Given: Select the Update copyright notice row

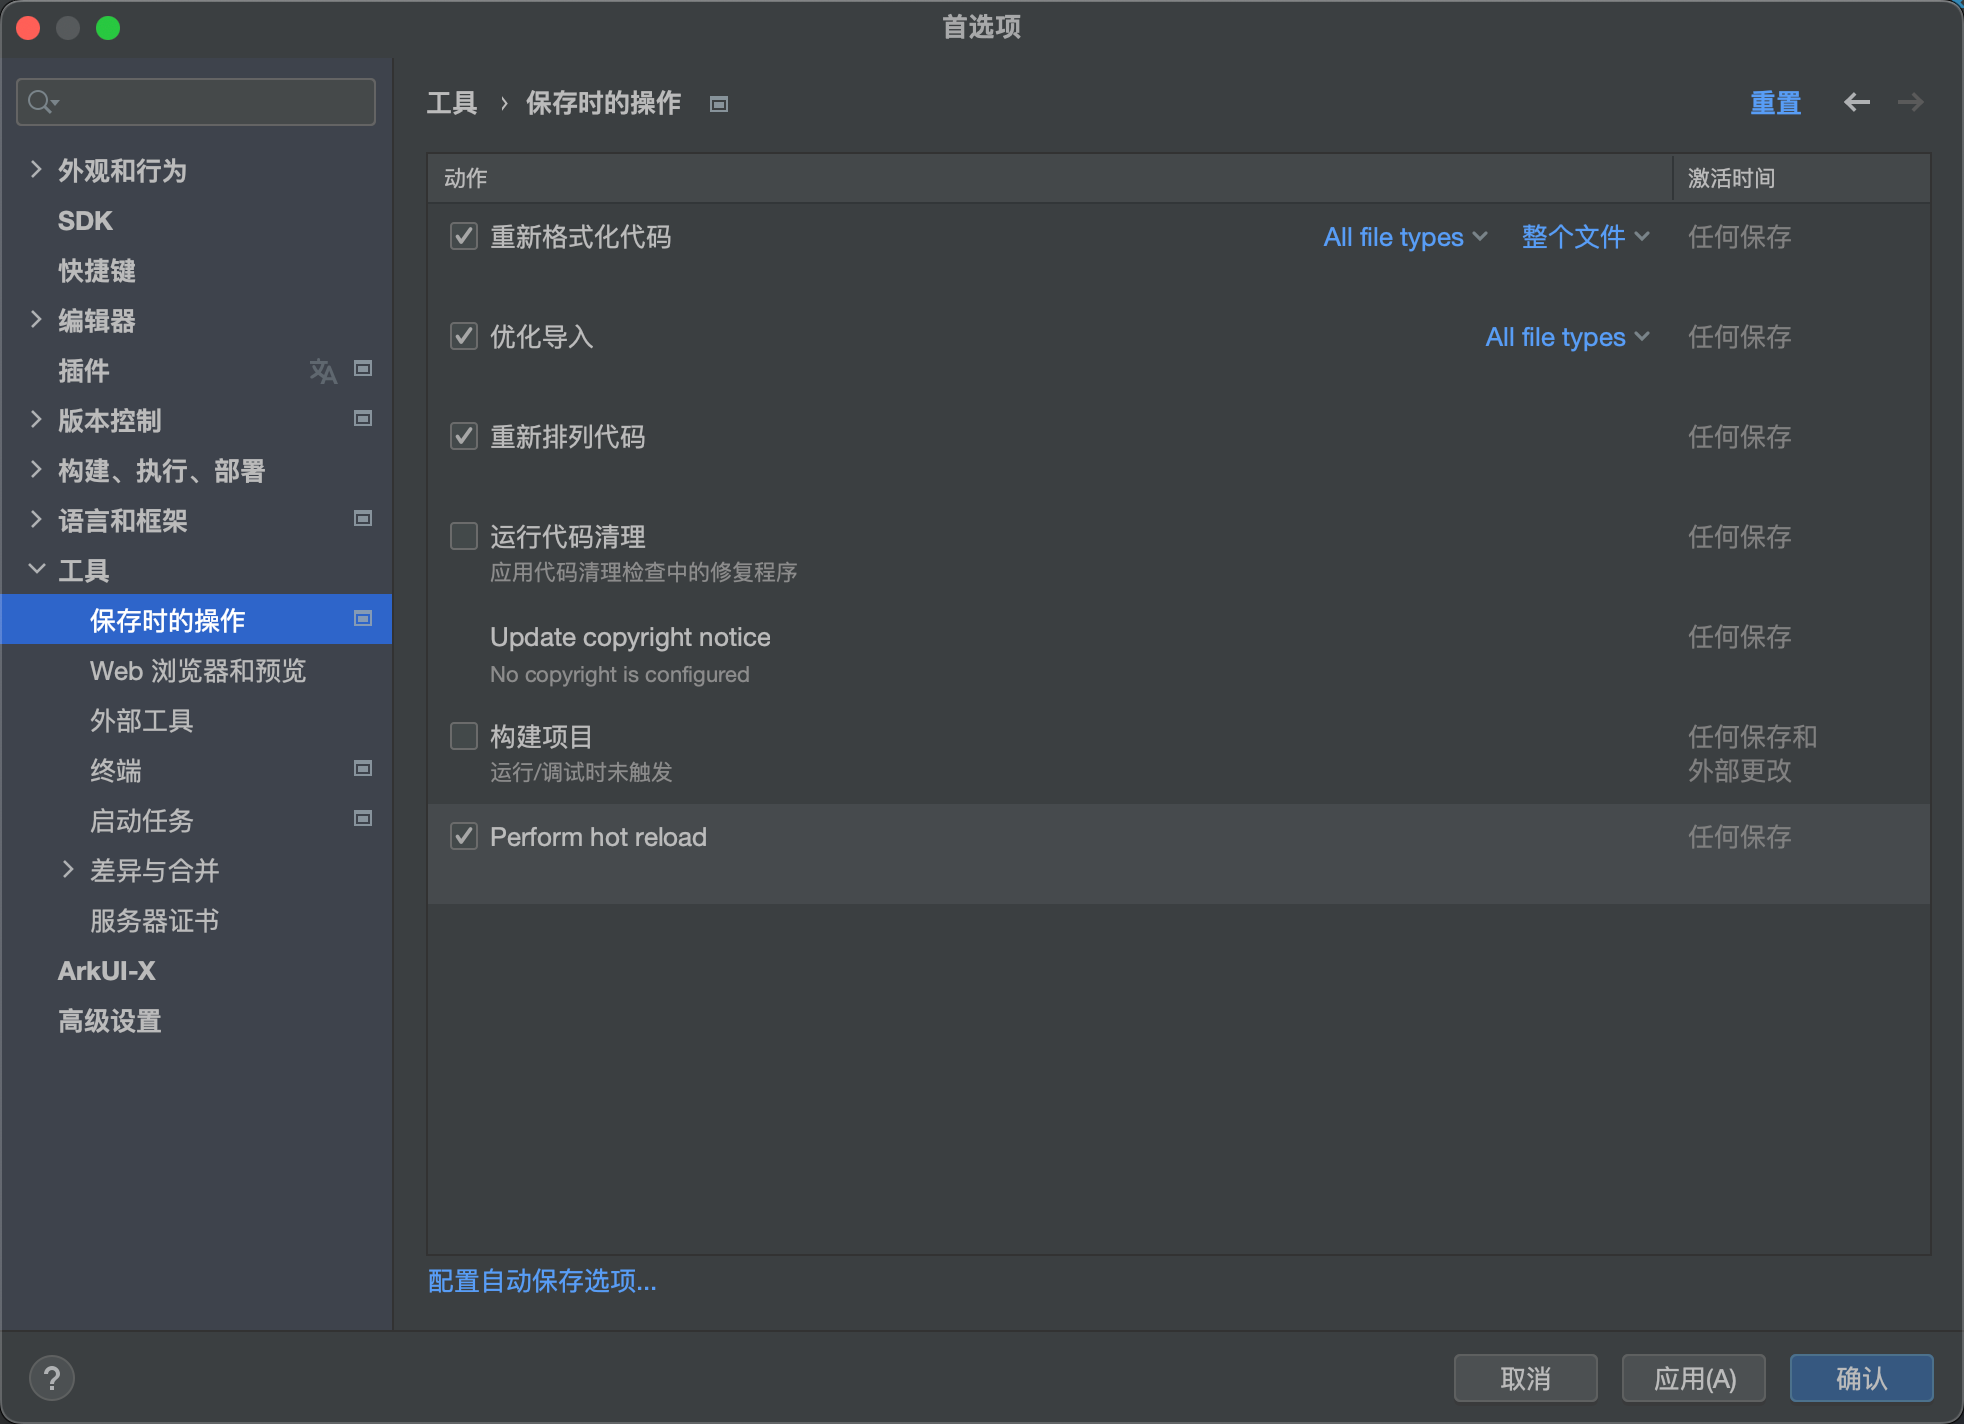Looking at the screenshot, I should (x=1179, y=654).
